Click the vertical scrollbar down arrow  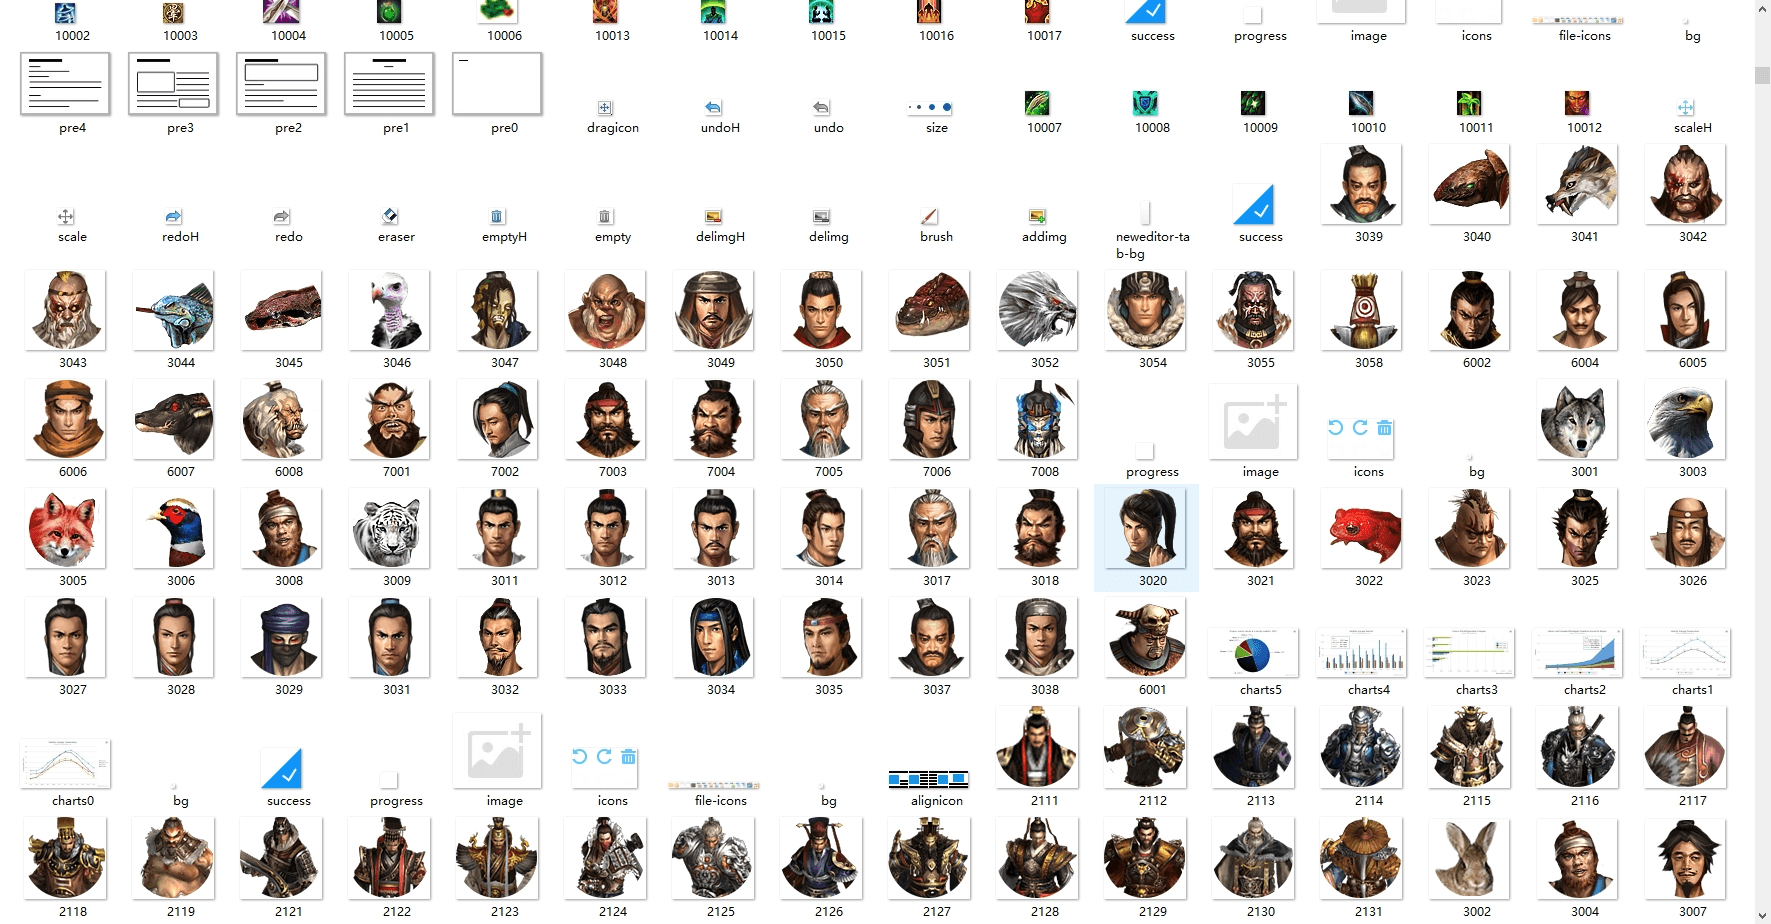tap(1762, 916)
